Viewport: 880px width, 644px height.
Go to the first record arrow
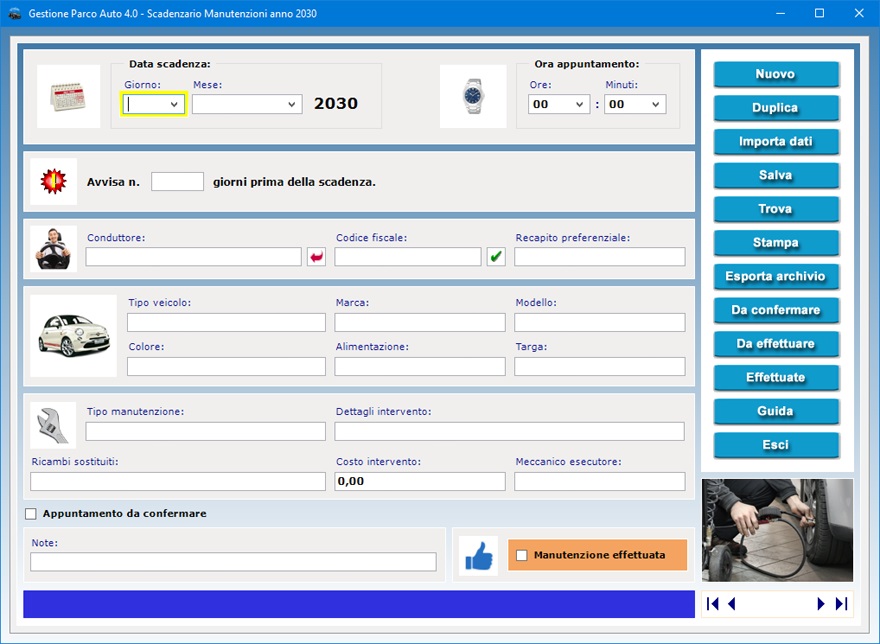click(713, 604)
